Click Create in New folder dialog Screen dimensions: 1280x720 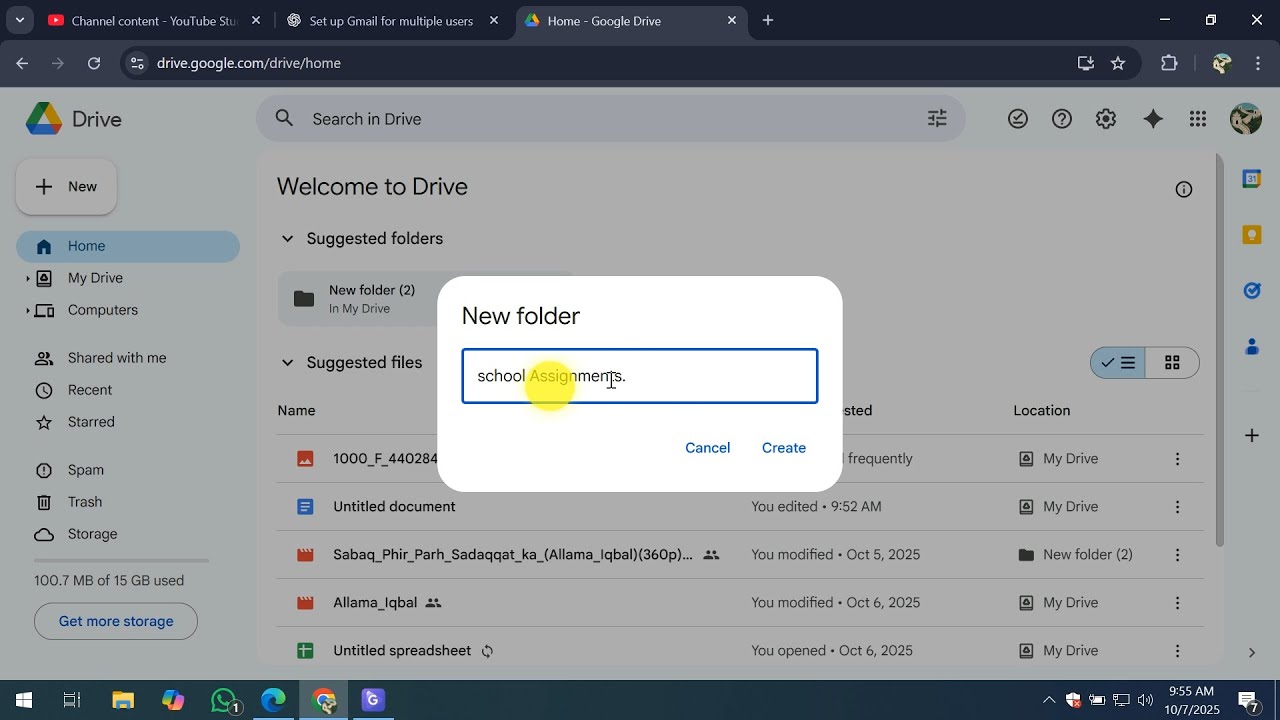click(x=784, y=448)
